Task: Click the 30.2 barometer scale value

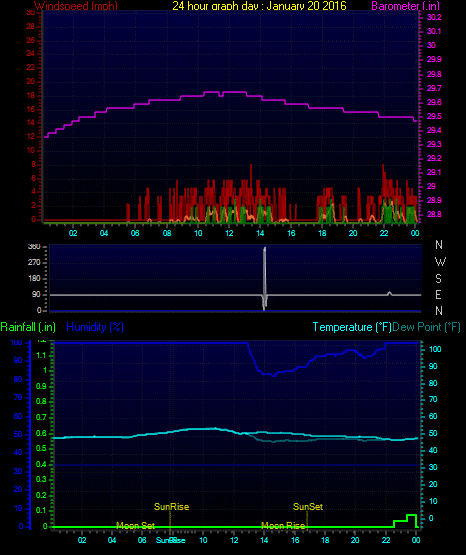Action: coord(434,17)
